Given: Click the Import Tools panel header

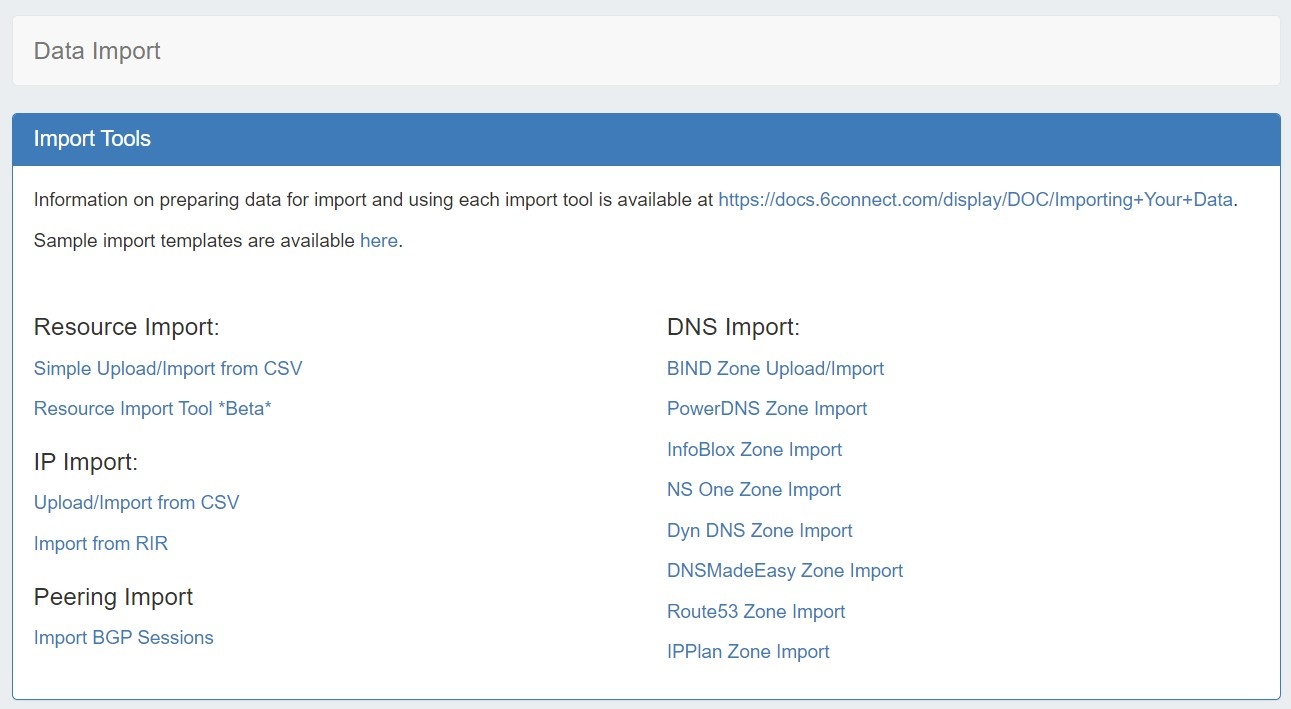Looking at the screenshot, I should (x=92, y=139).
